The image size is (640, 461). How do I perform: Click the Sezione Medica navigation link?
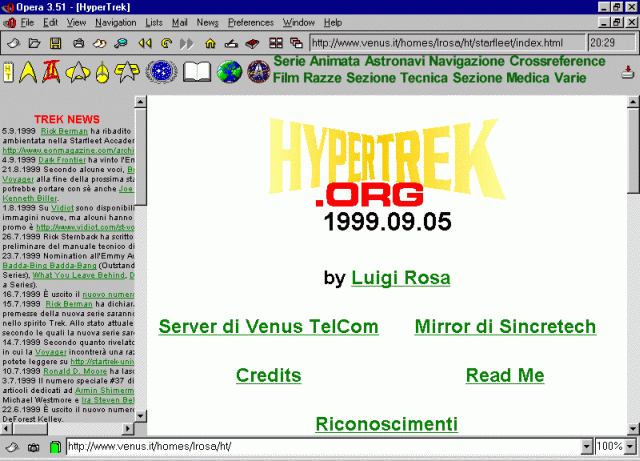click(501, 78)
